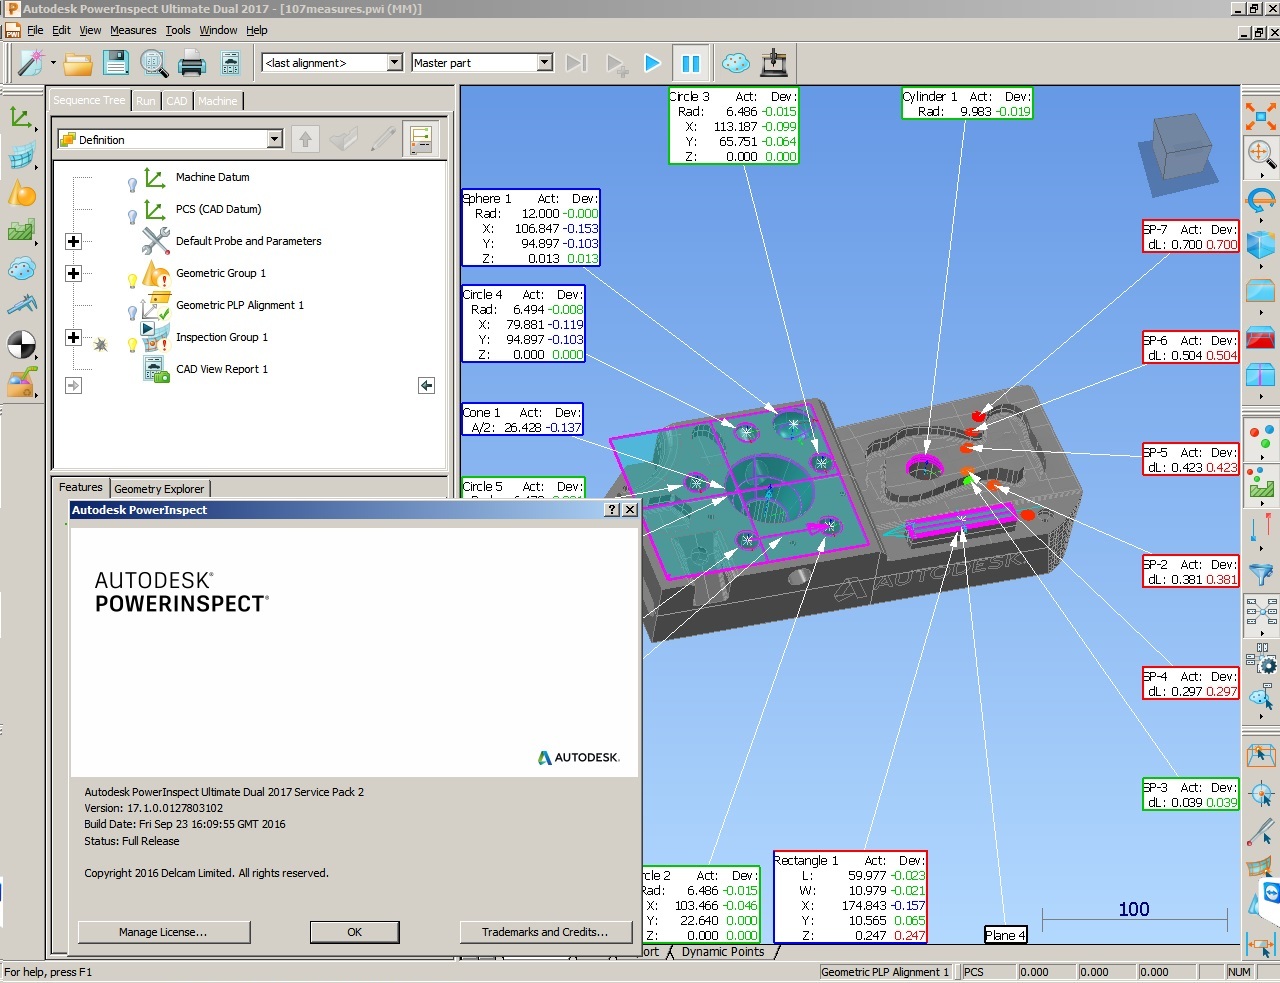Open the Dynamic Points tab

point(722,952)
